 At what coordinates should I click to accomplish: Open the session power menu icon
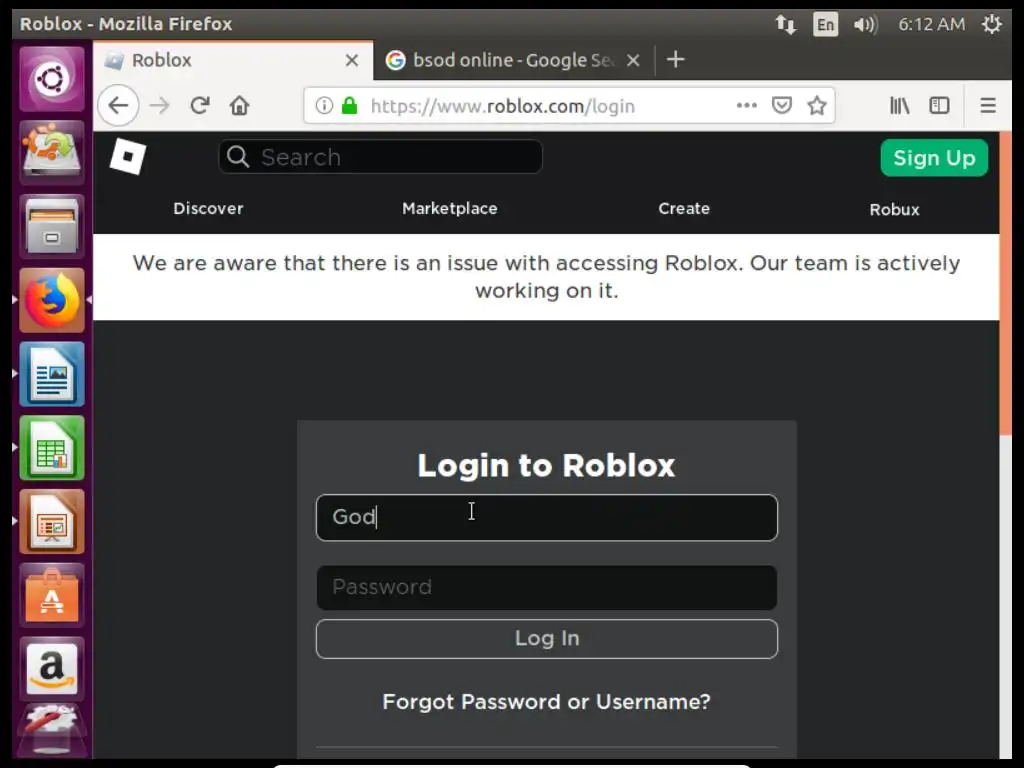coord(991,24)
